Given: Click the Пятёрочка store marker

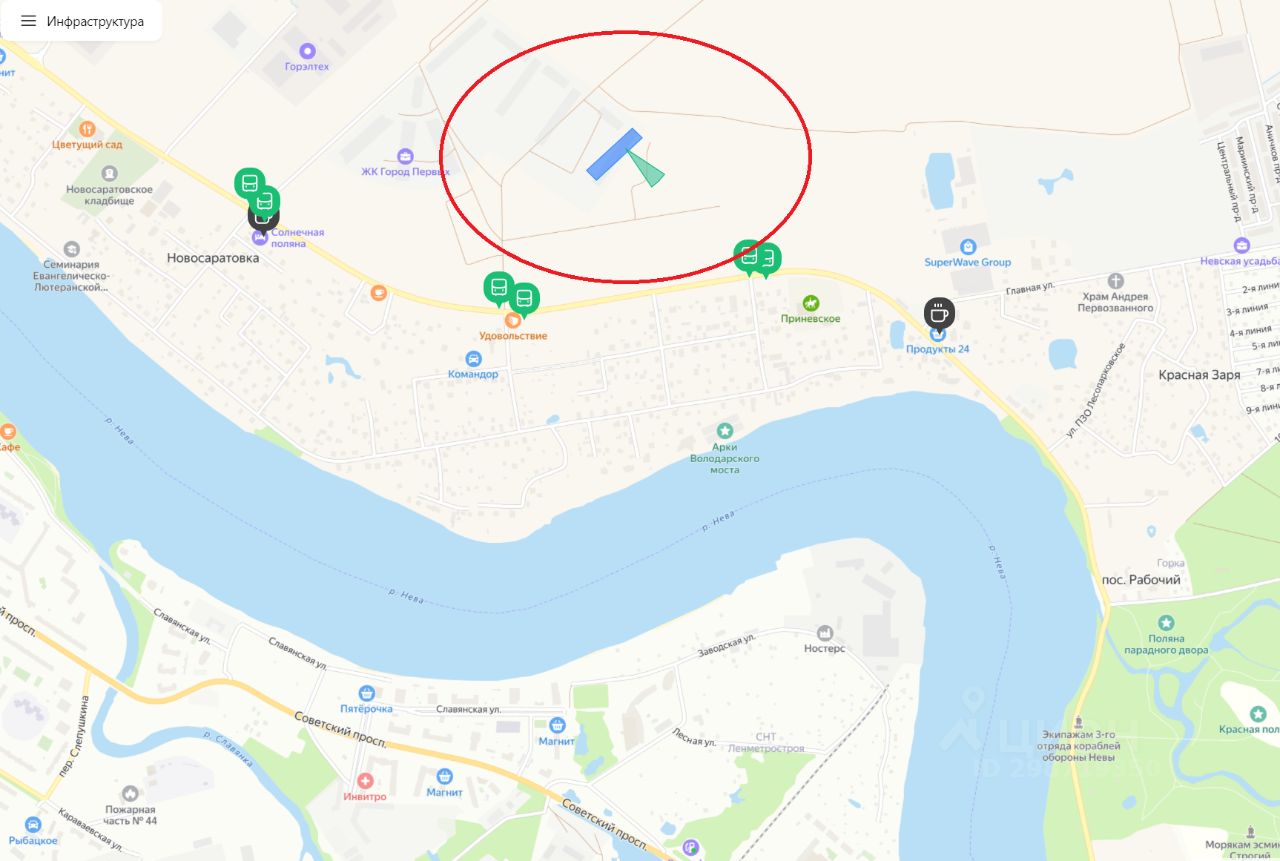Looking at the screenshot, I should (366, 692).
